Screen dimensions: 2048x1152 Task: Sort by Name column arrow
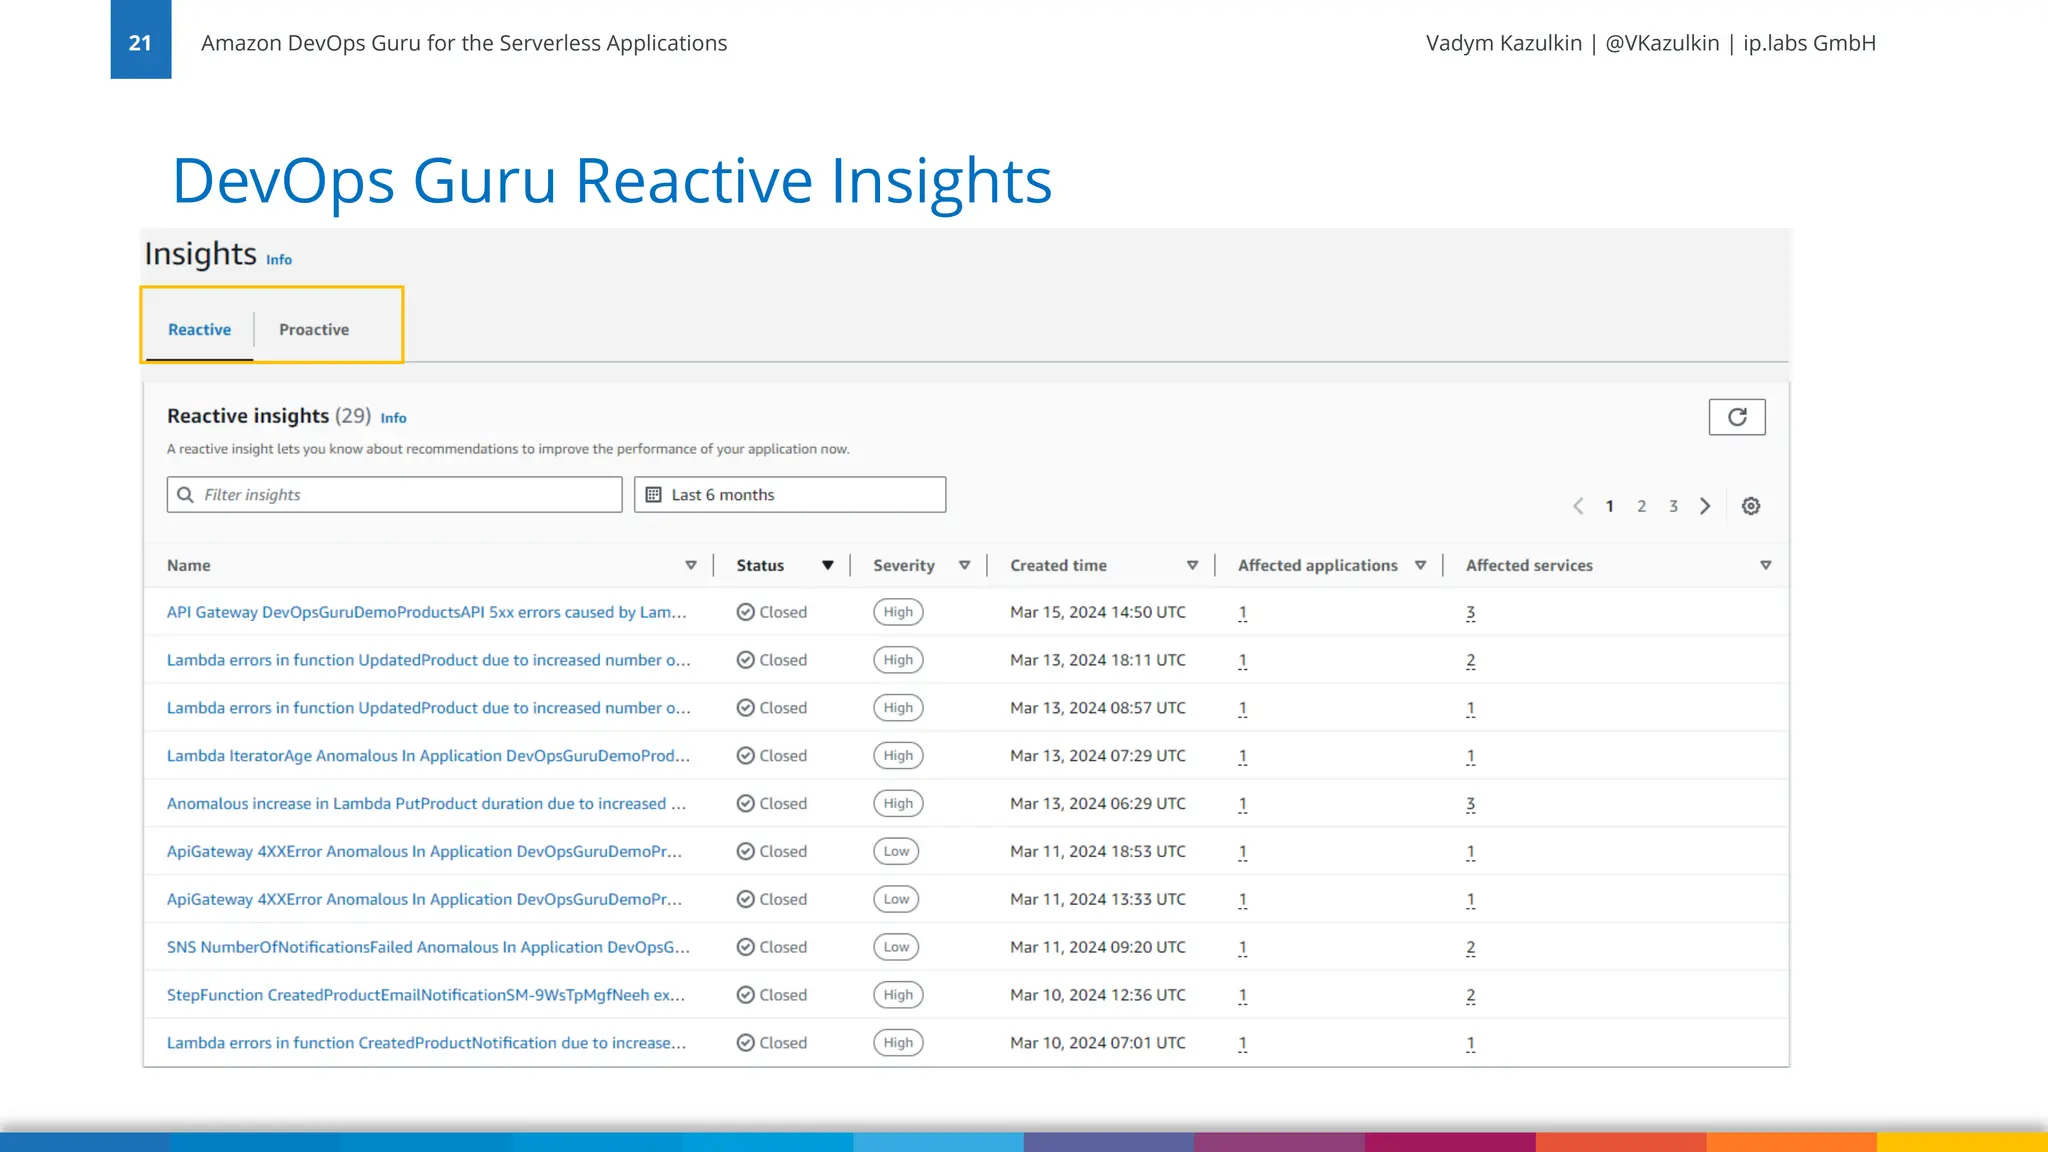[x=690, y=566]
